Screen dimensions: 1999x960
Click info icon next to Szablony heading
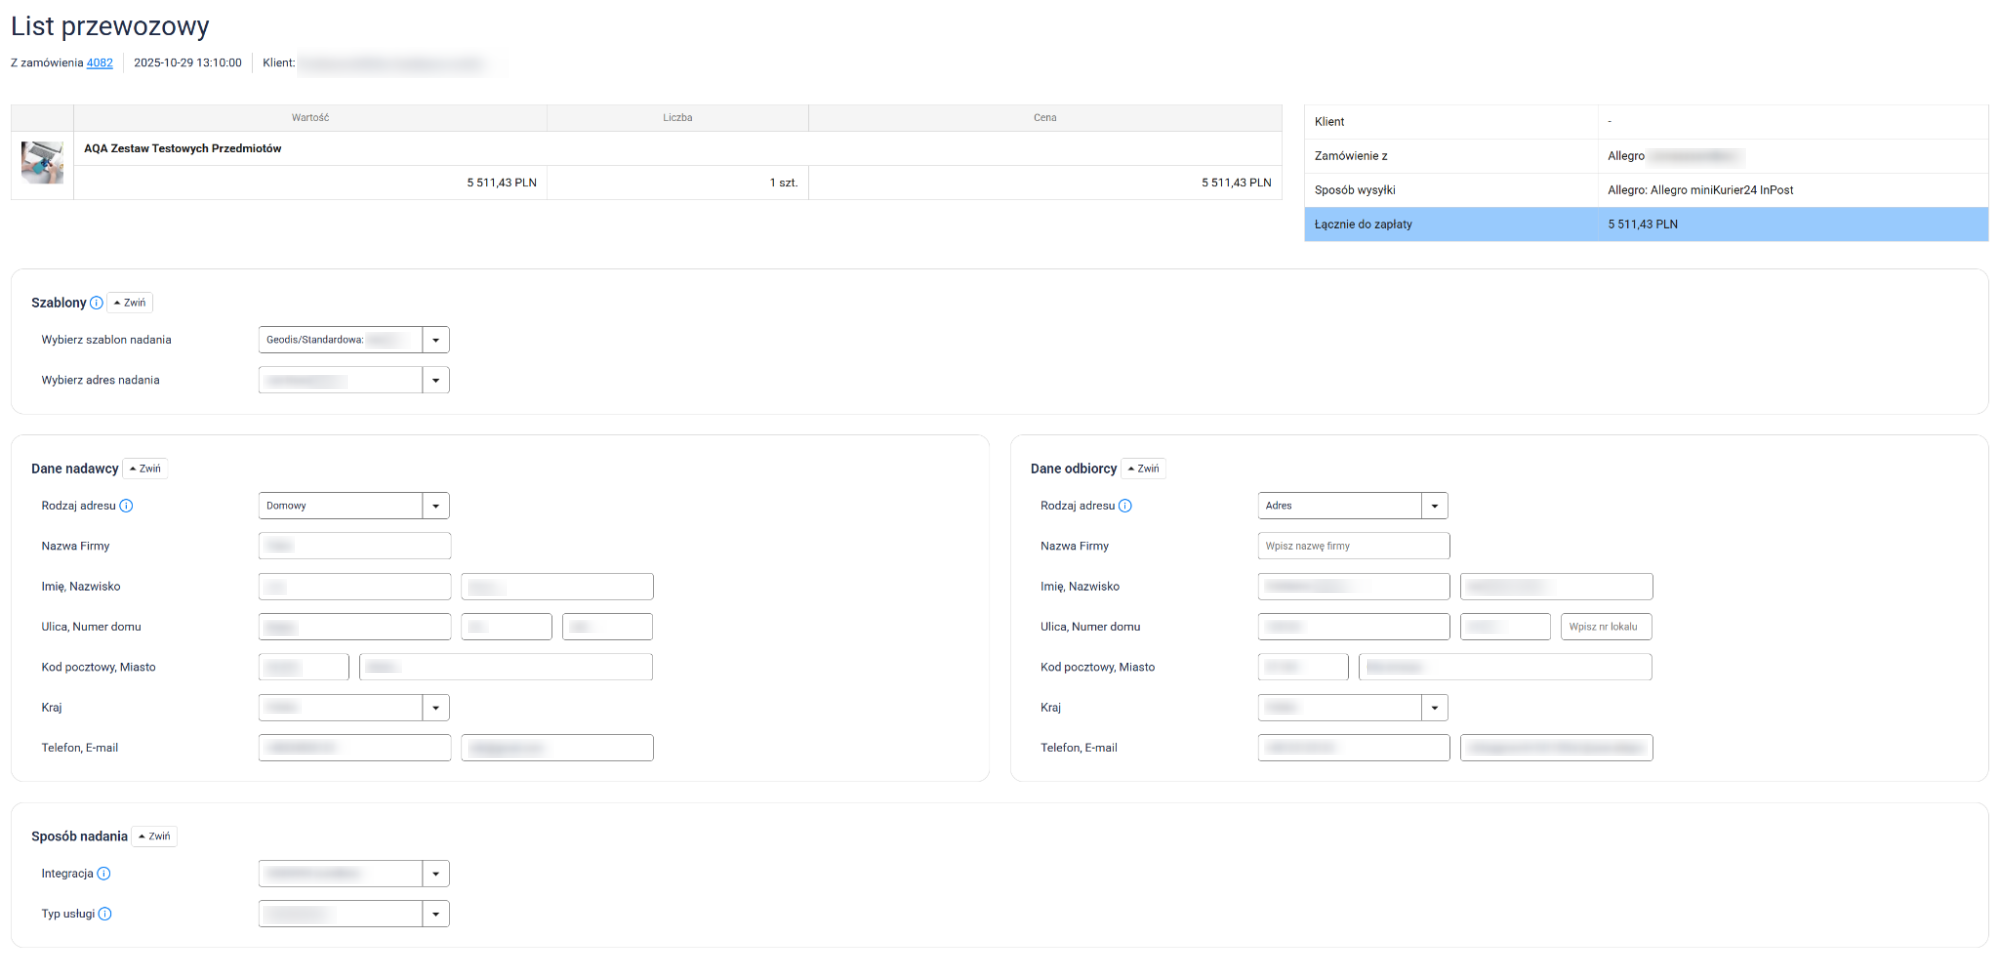96,303
